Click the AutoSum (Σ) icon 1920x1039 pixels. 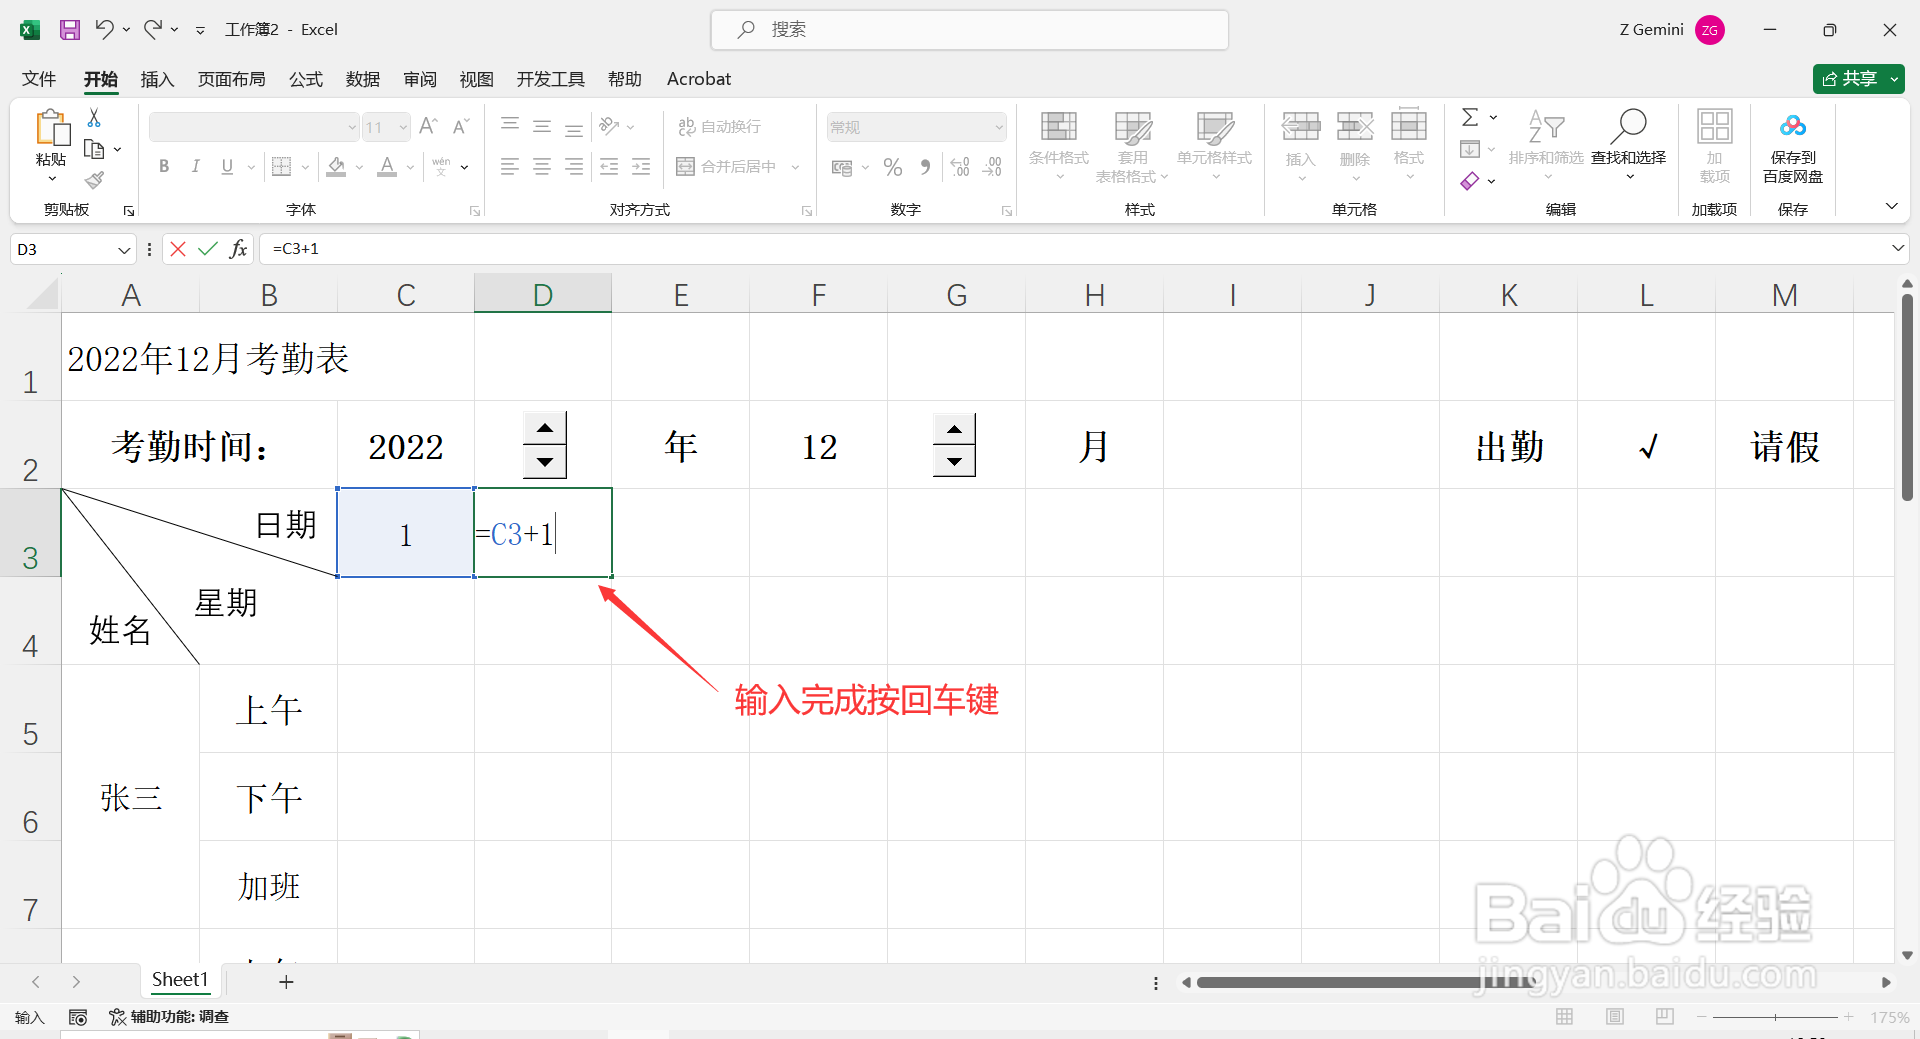[1470, 117]
